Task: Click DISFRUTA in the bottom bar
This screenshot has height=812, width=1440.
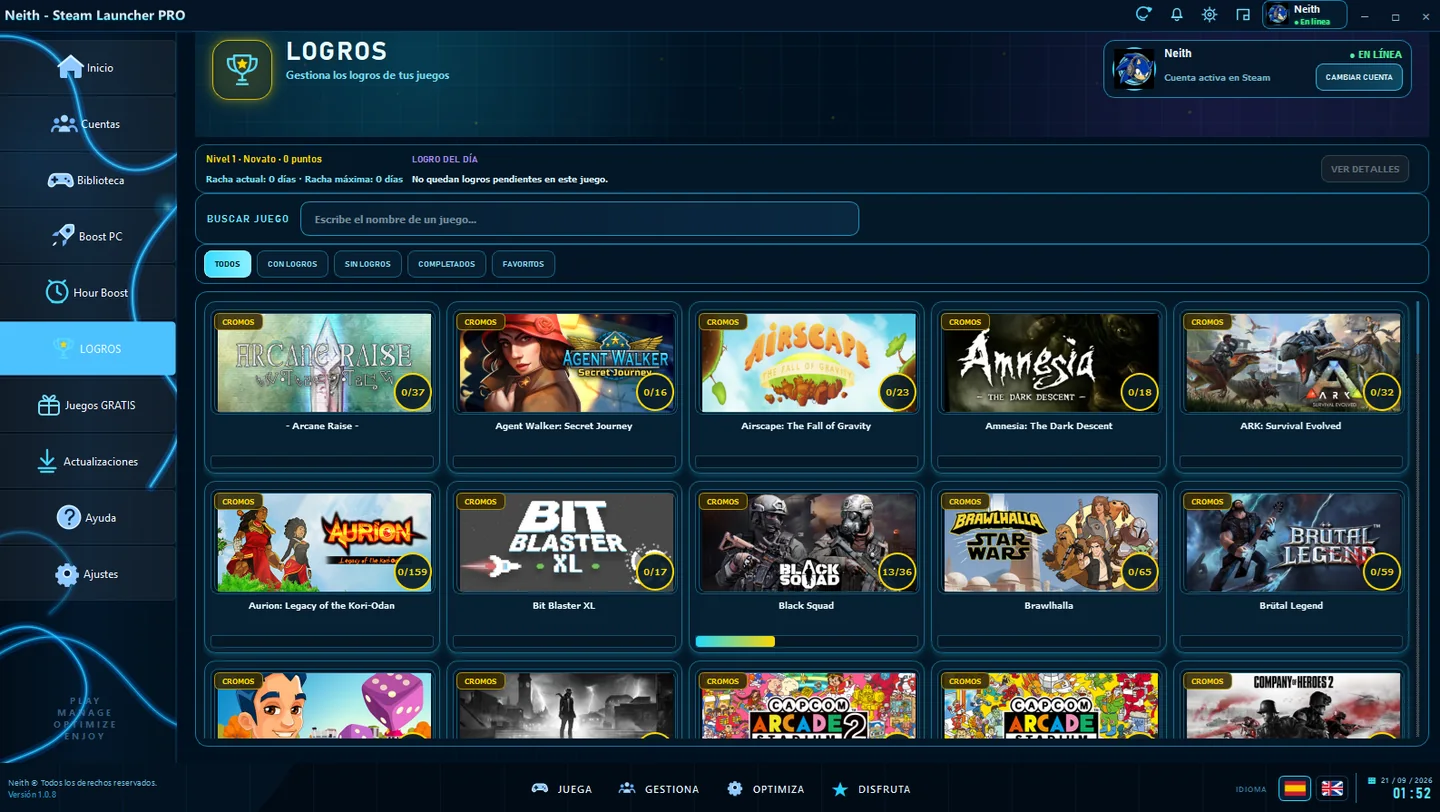Action: click(871, 789)
